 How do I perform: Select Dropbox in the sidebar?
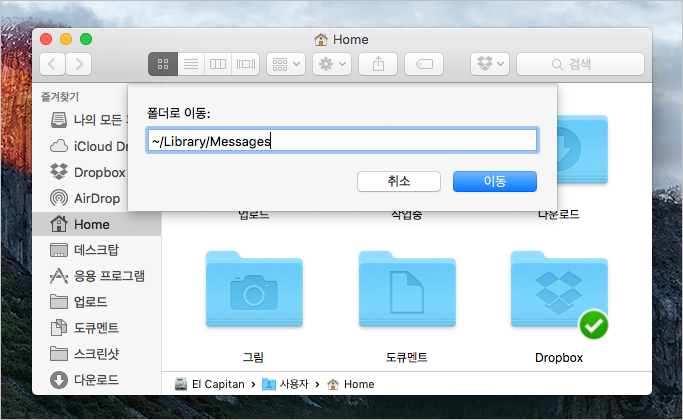tap(88, 172)
